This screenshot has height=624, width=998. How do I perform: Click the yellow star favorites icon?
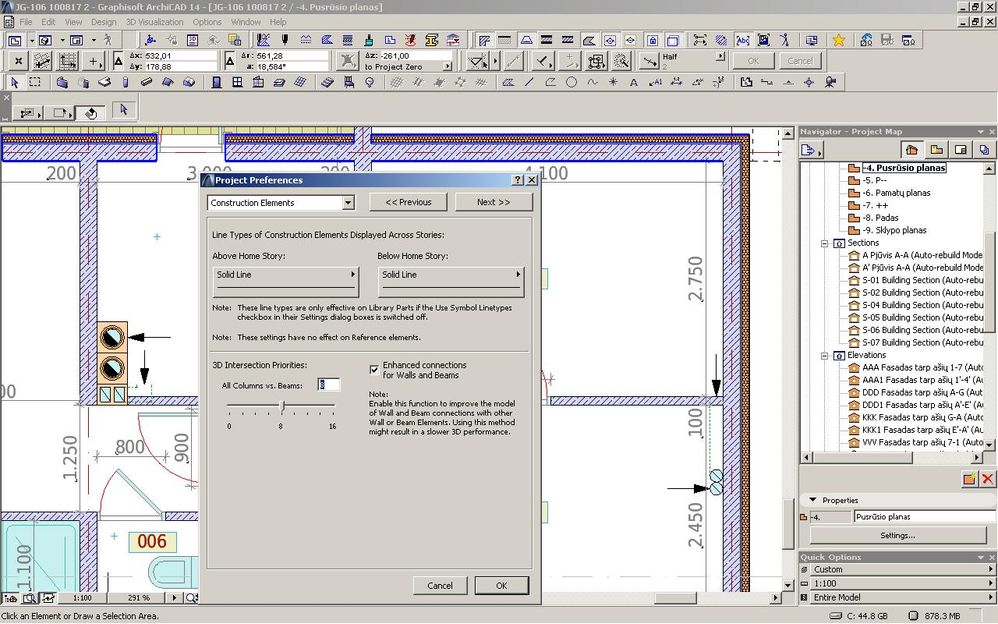[x=838, y=40]
